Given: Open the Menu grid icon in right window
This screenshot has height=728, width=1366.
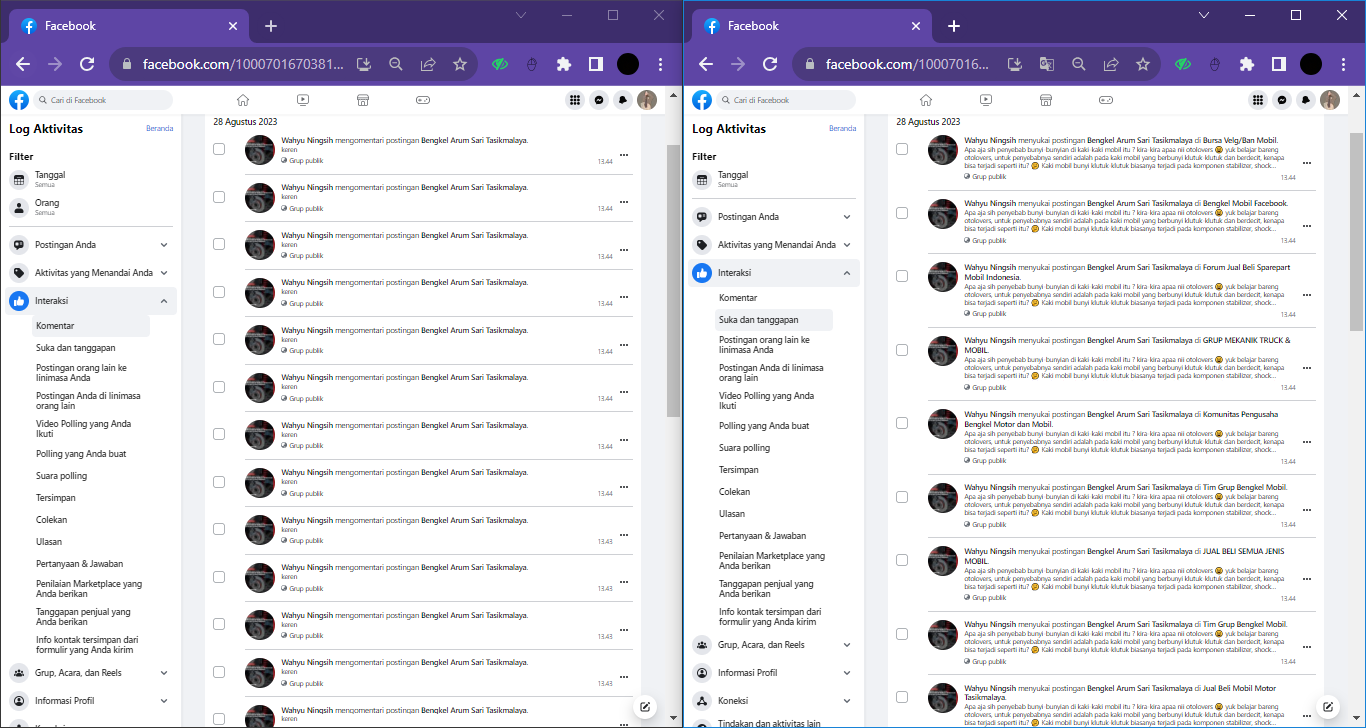Looking at the screenshot, I should click(x=1258, y=100).
